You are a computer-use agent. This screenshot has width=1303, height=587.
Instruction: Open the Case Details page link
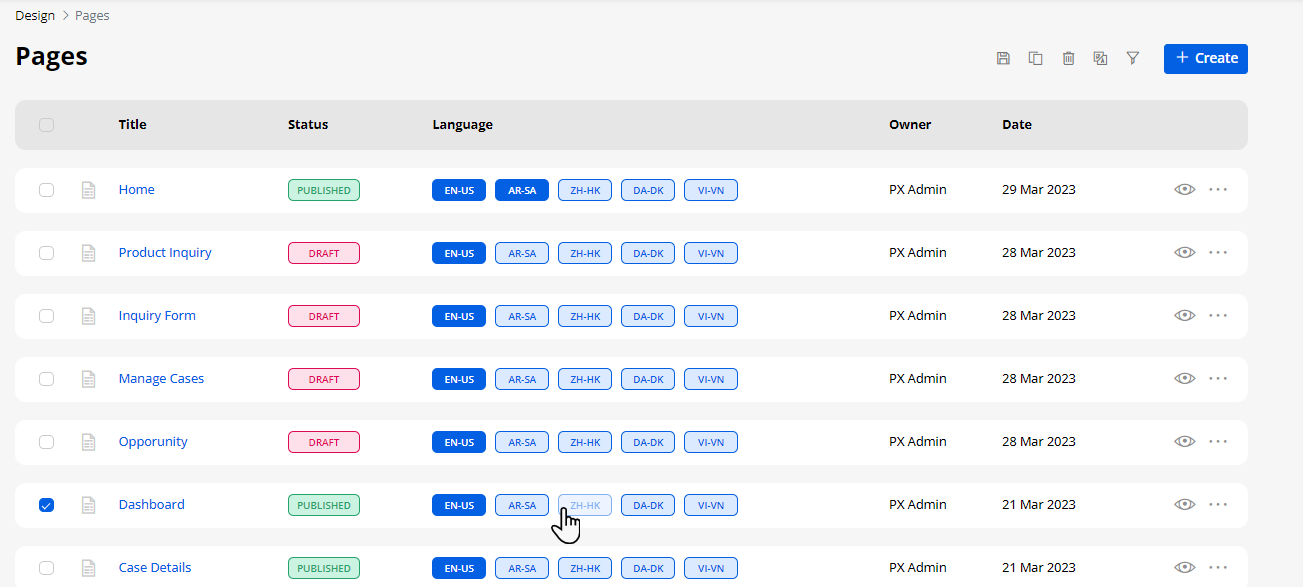pos(155,568)
